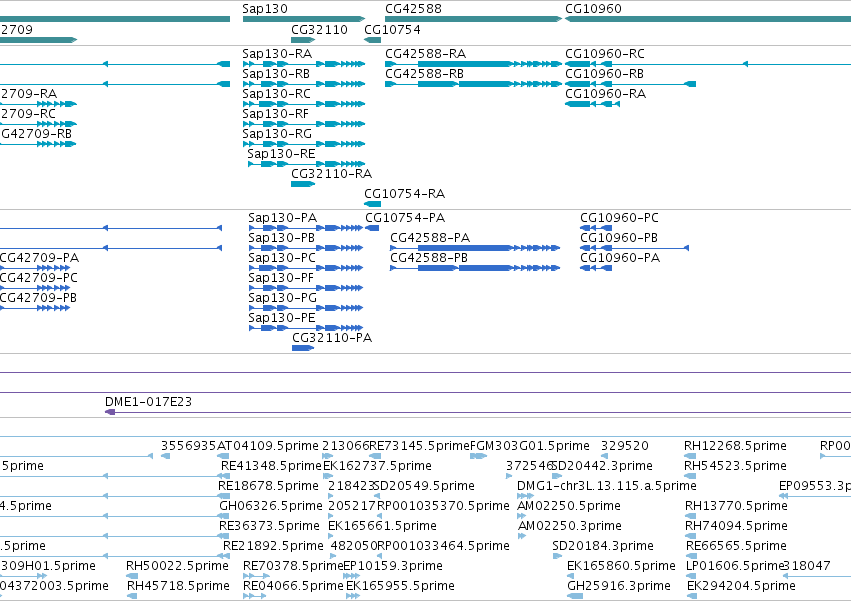Click the CG10960 gene label
Viewport: 851px width, 601px height.
[593, 9]
